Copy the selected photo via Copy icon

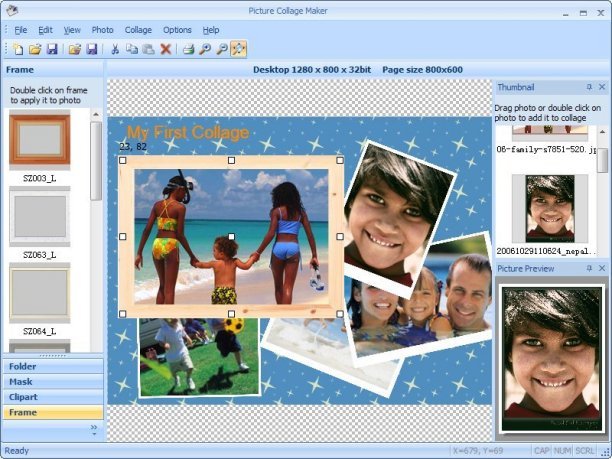[x=132, y=49]
